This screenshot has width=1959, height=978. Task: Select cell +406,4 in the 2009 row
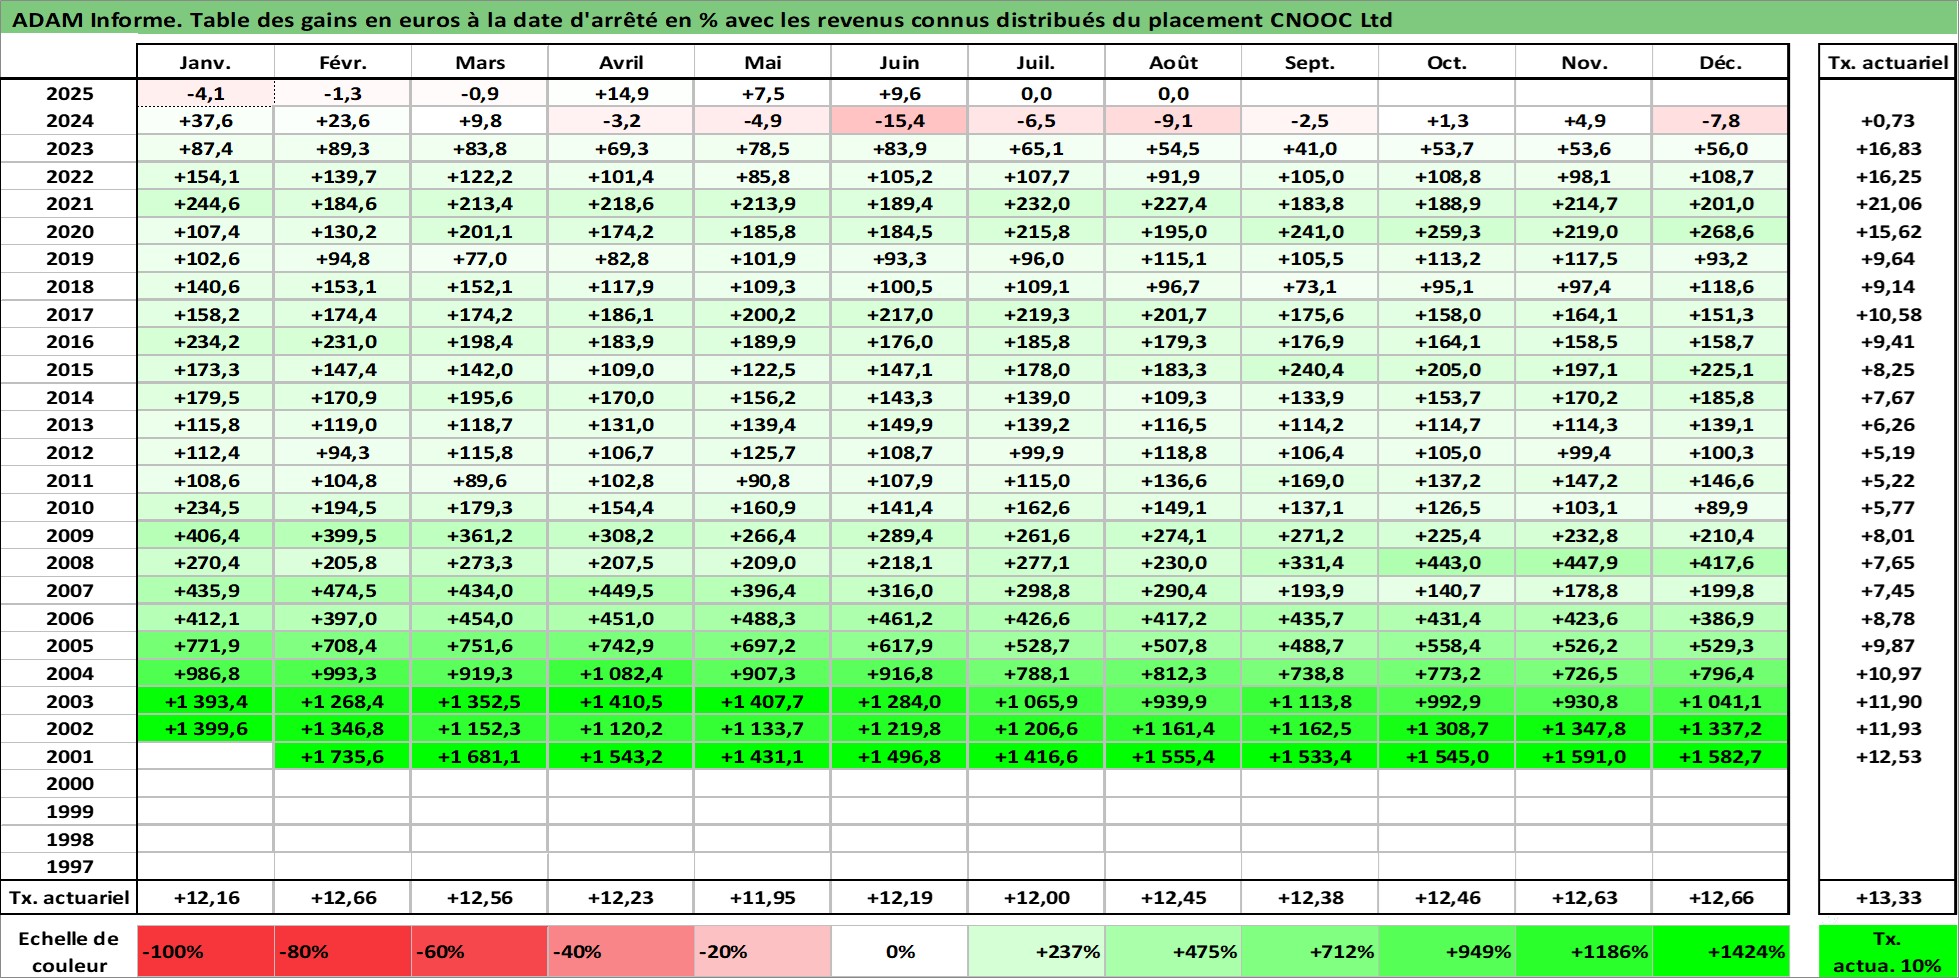click(x=205, y=536)
